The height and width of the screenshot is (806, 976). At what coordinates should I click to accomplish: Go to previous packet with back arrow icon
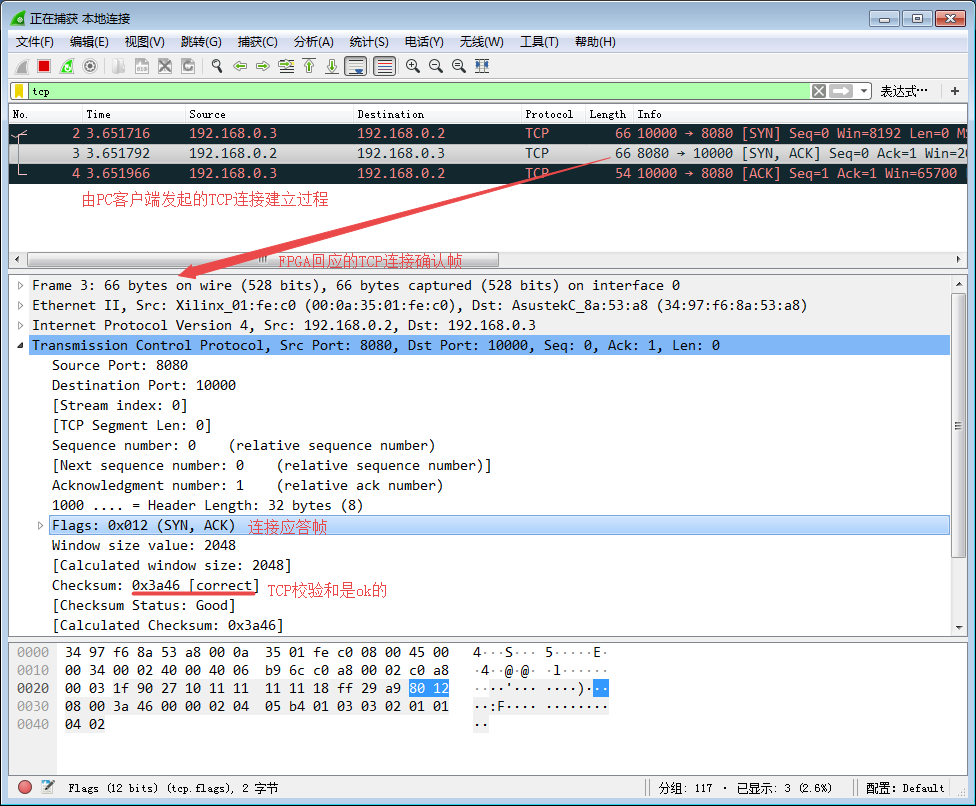click(x=238, y=66)
